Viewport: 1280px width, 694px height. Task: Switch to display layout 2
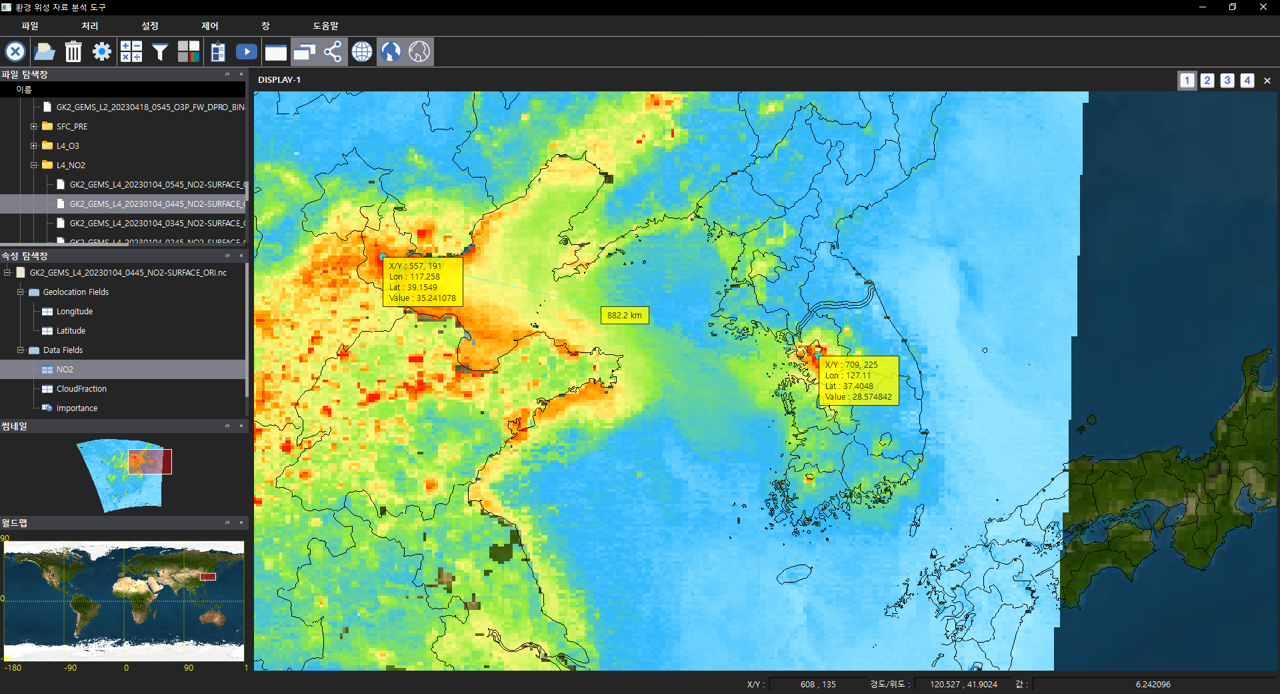tap(1207, 80)
